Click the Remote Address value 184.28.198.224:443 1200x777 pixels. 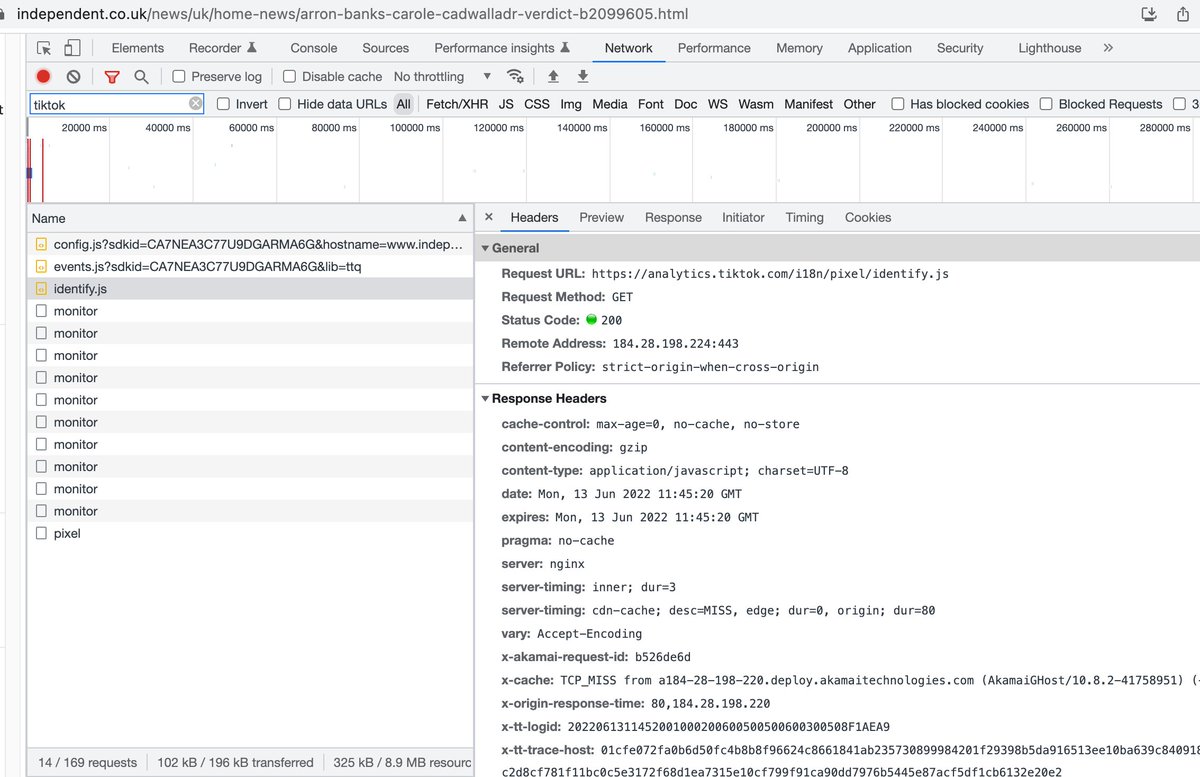coord(676,344)
